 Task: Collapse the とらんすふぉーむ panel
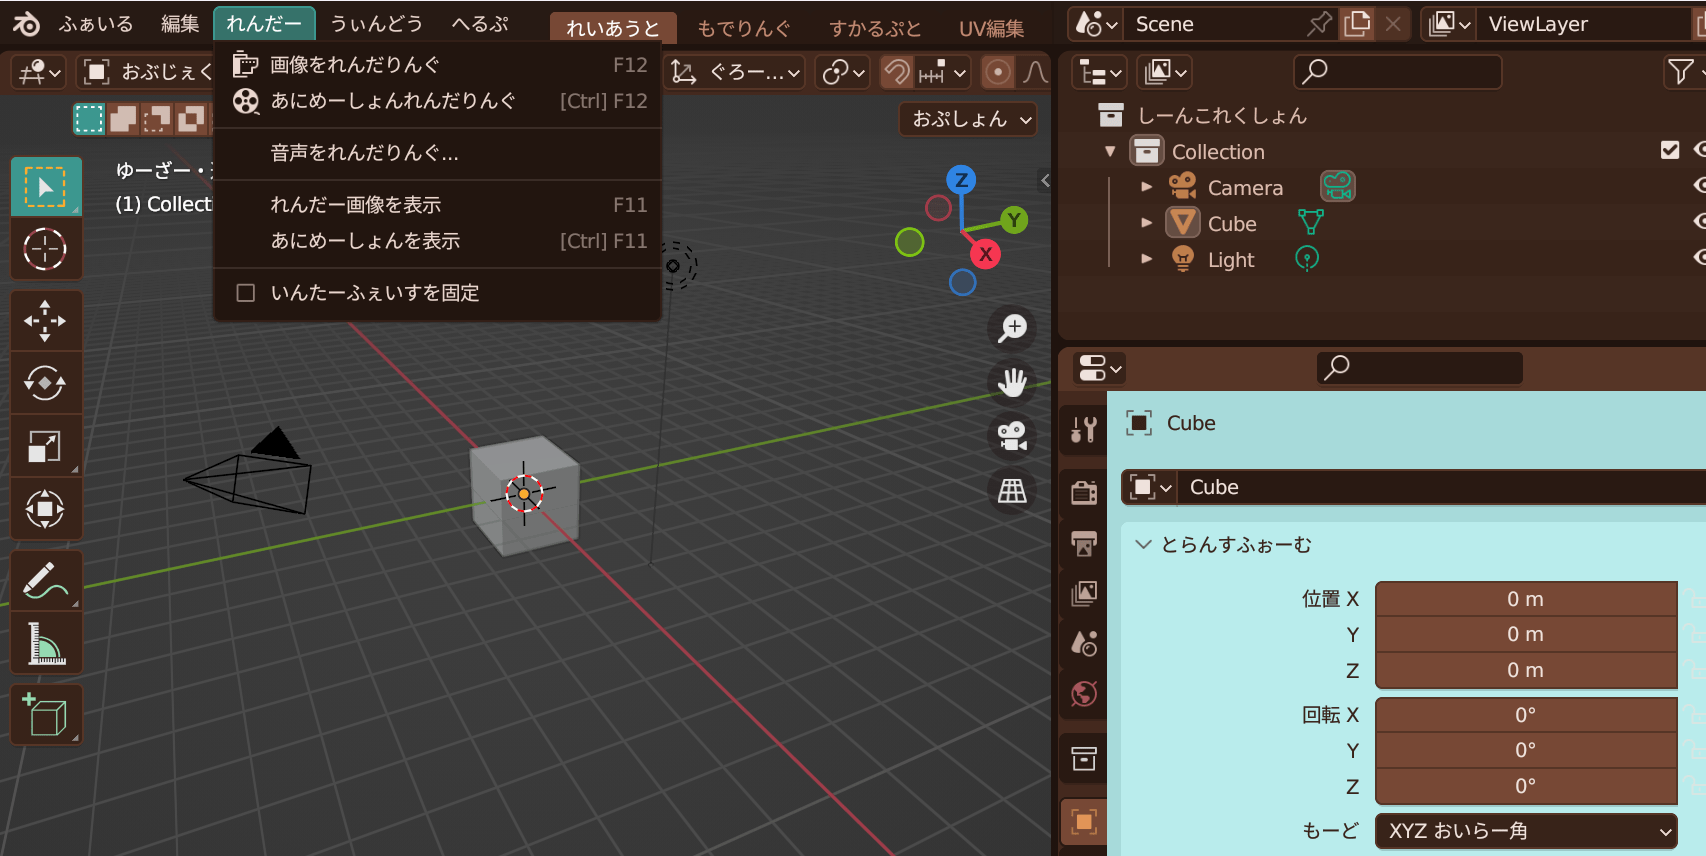tap(1143, 545)
